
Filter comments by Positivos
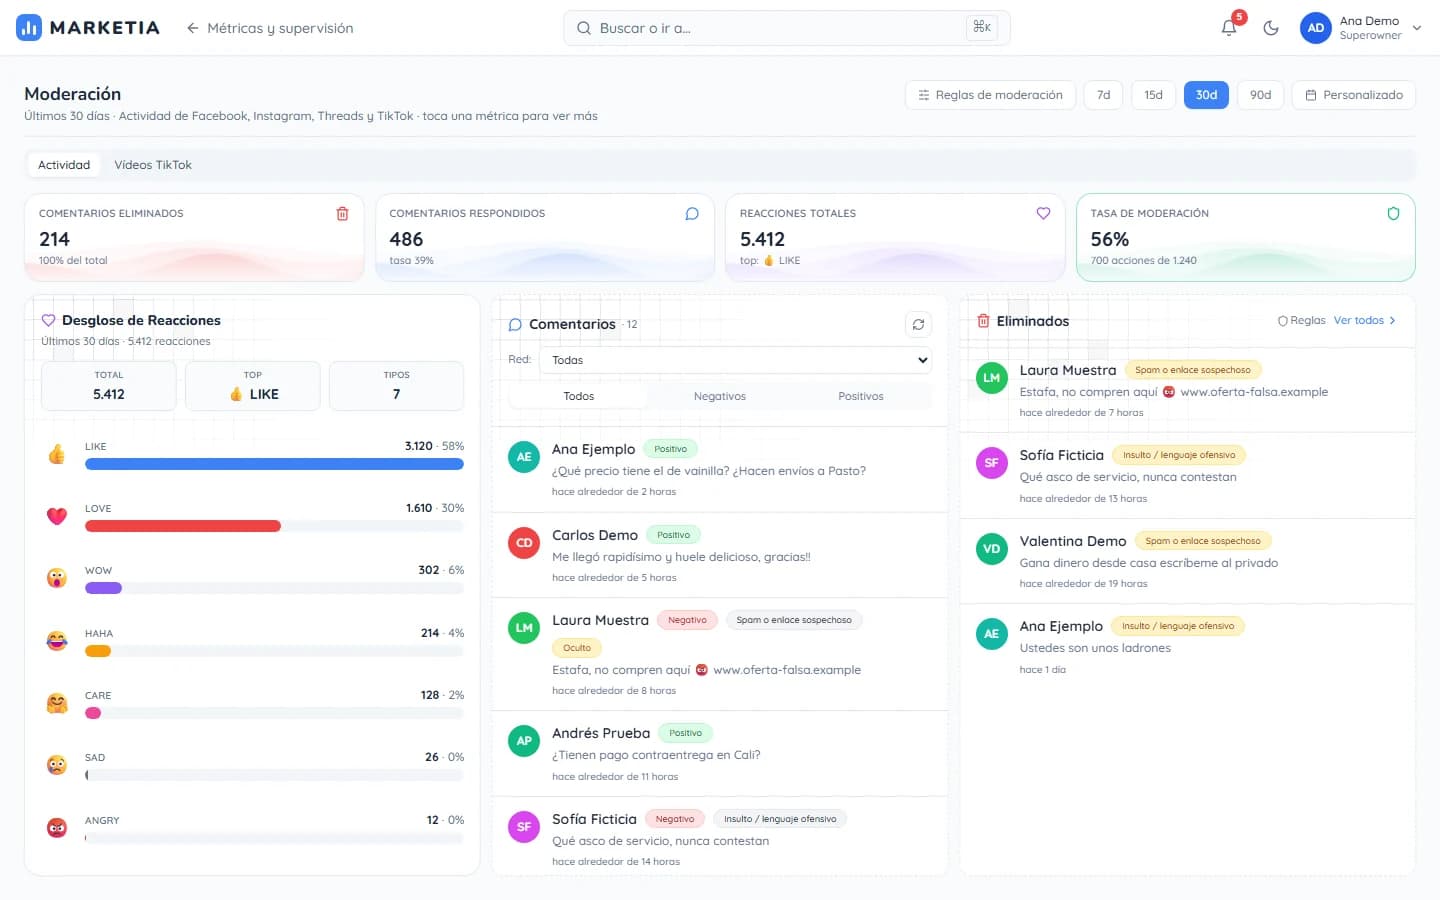coord(861,396)
